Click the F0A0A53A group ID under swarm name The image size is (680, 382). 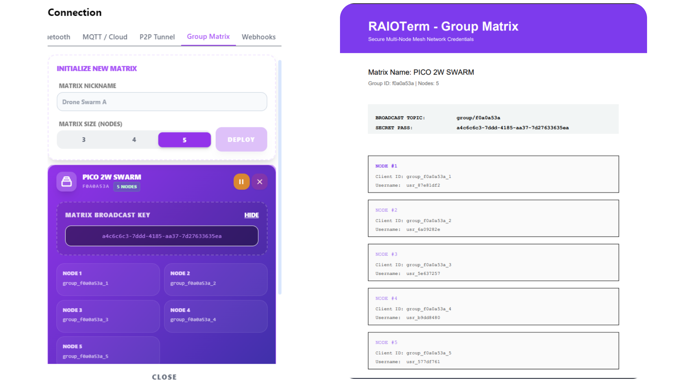tap(96, 186)
